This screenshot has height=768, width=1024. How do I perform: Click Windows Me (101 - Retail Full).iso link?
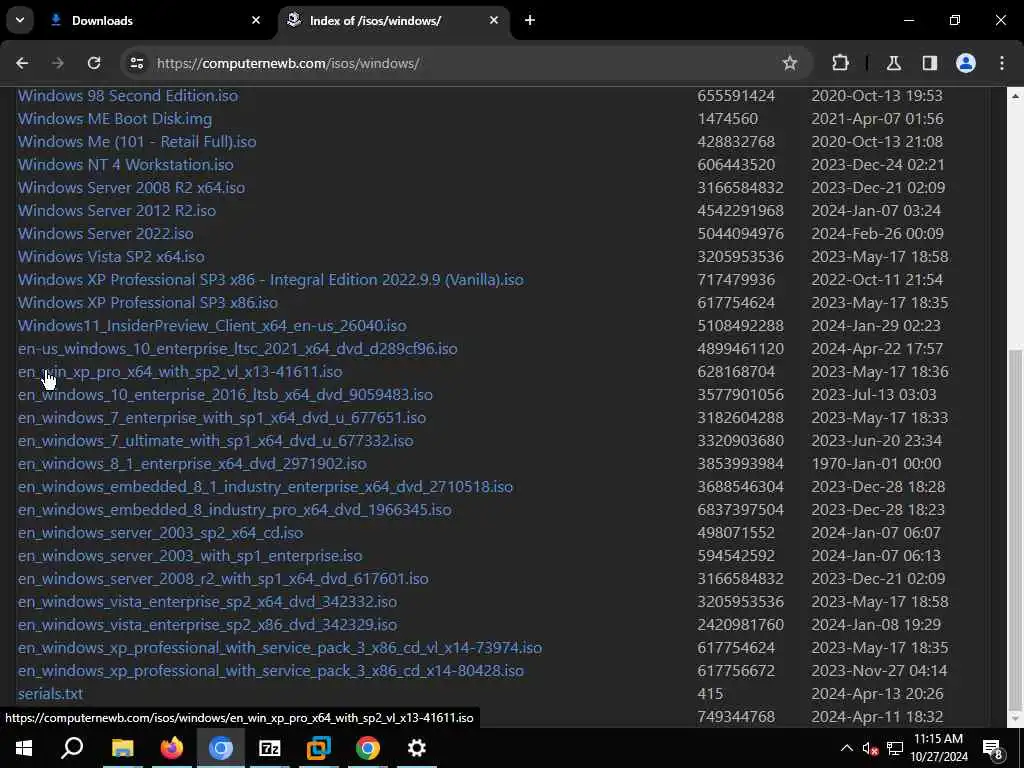137,142
